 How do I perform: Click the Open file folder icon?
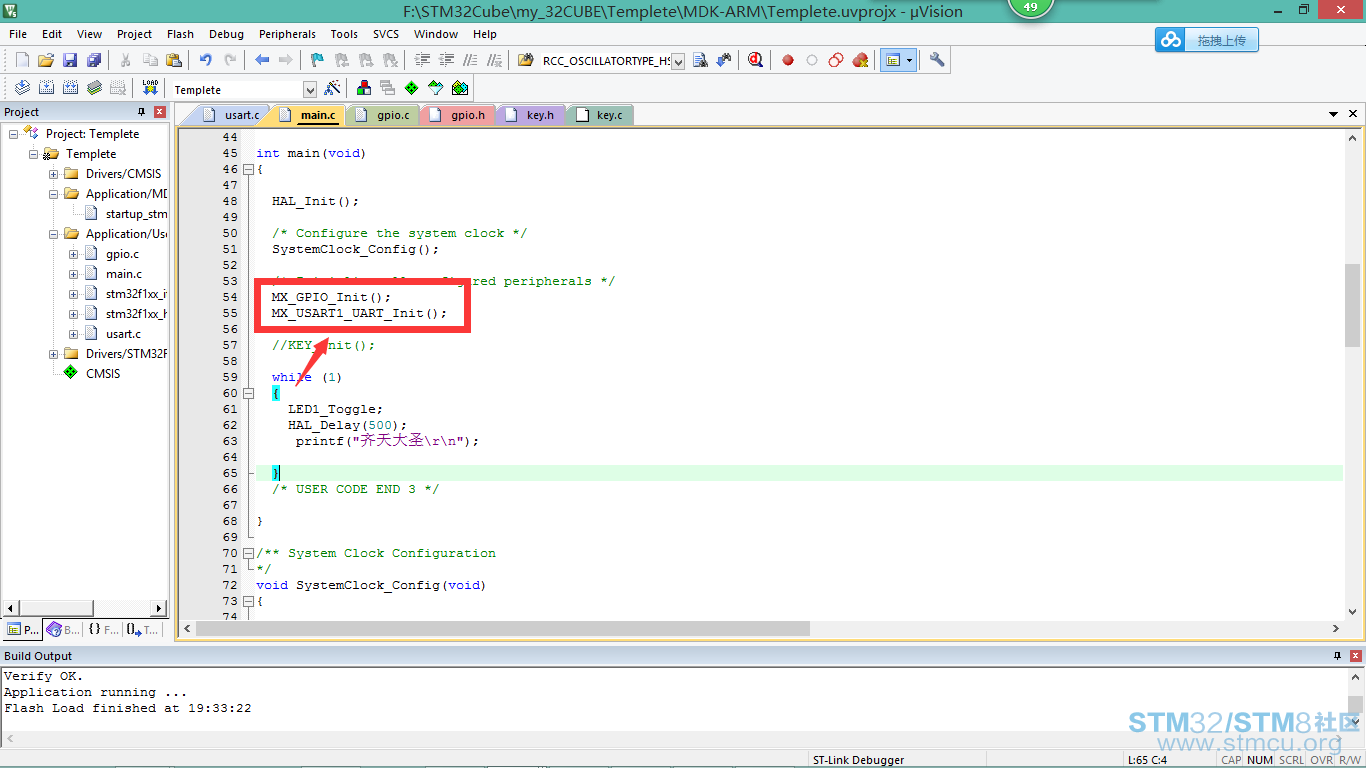tap(46, 60)
